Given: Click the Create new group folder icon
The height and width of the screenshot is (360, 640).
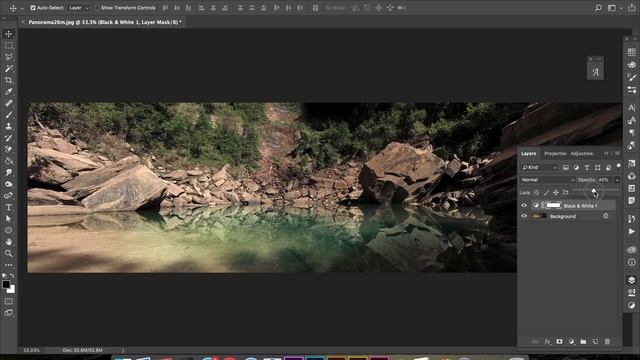Looking at the screenshot, I should (583, 342).
